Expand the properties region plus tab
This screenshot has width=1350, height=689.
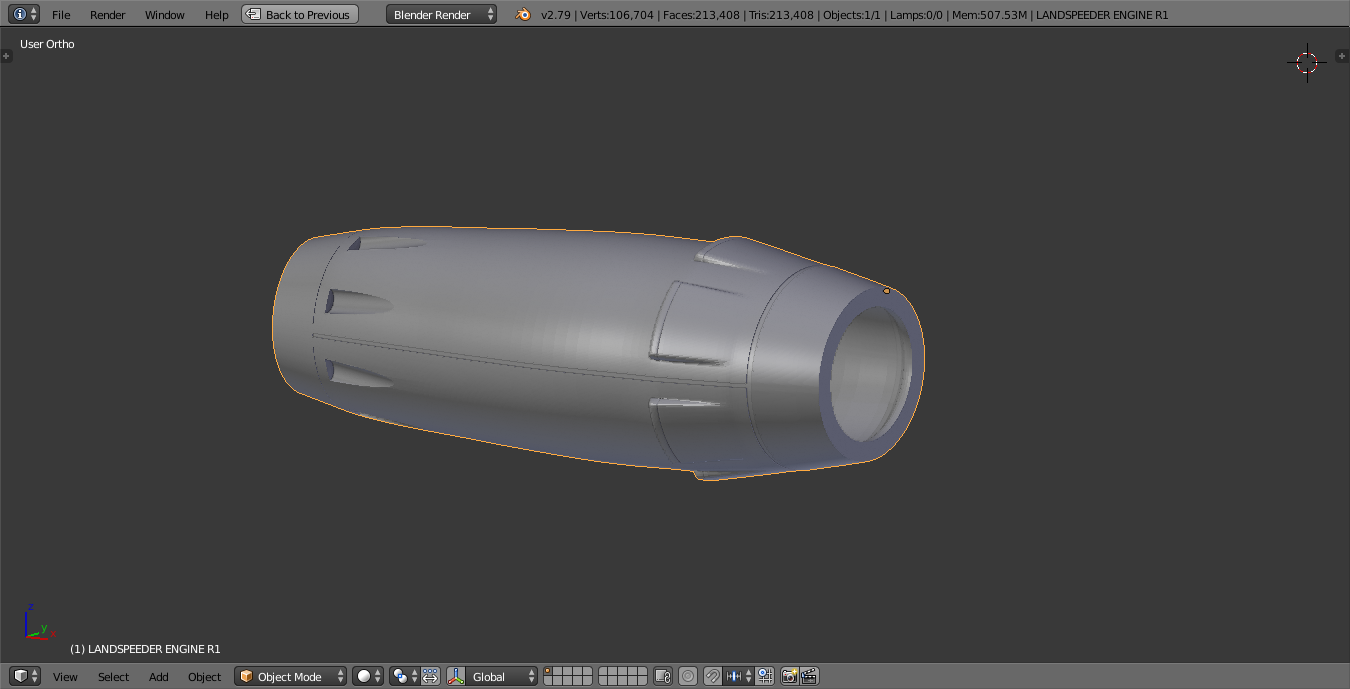[1344, 56]
